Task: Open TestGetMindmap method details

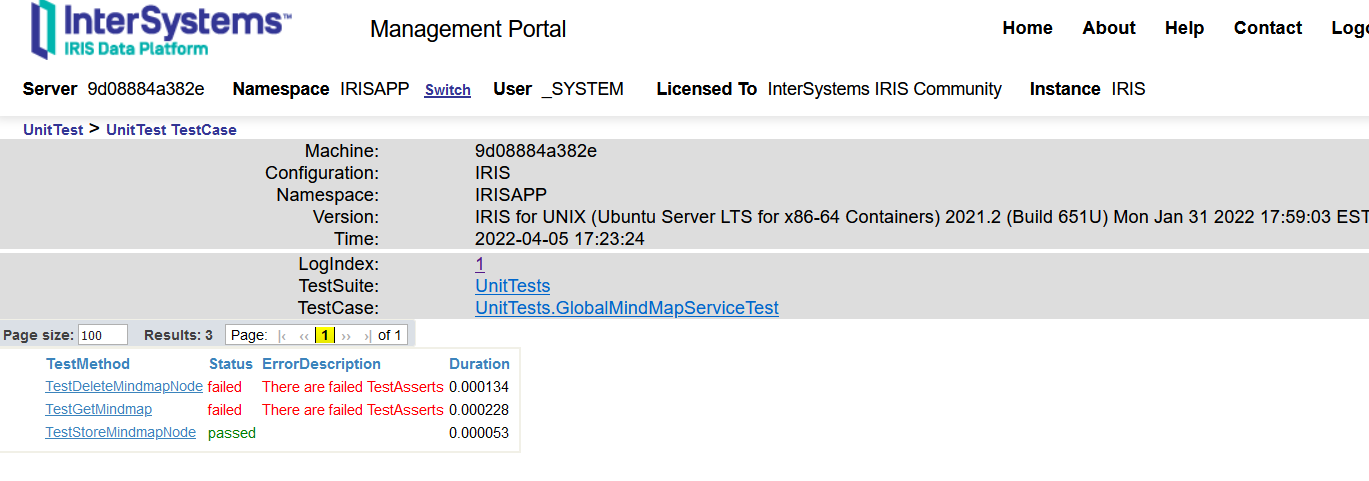Action: pos(98,409)
